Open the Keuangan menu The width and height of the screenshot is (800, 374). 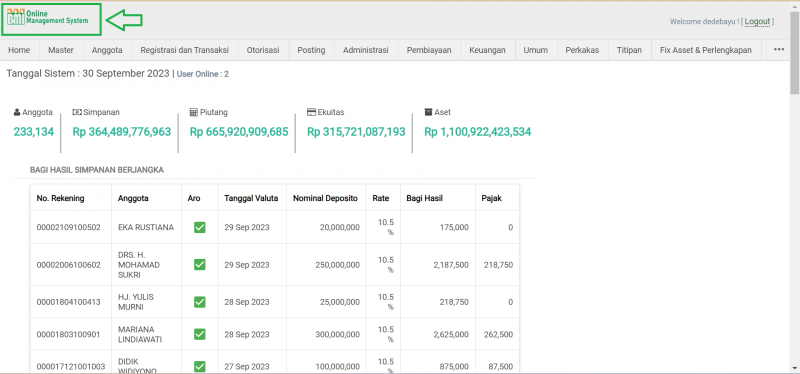pyautogui.click(x=488, y=50)
